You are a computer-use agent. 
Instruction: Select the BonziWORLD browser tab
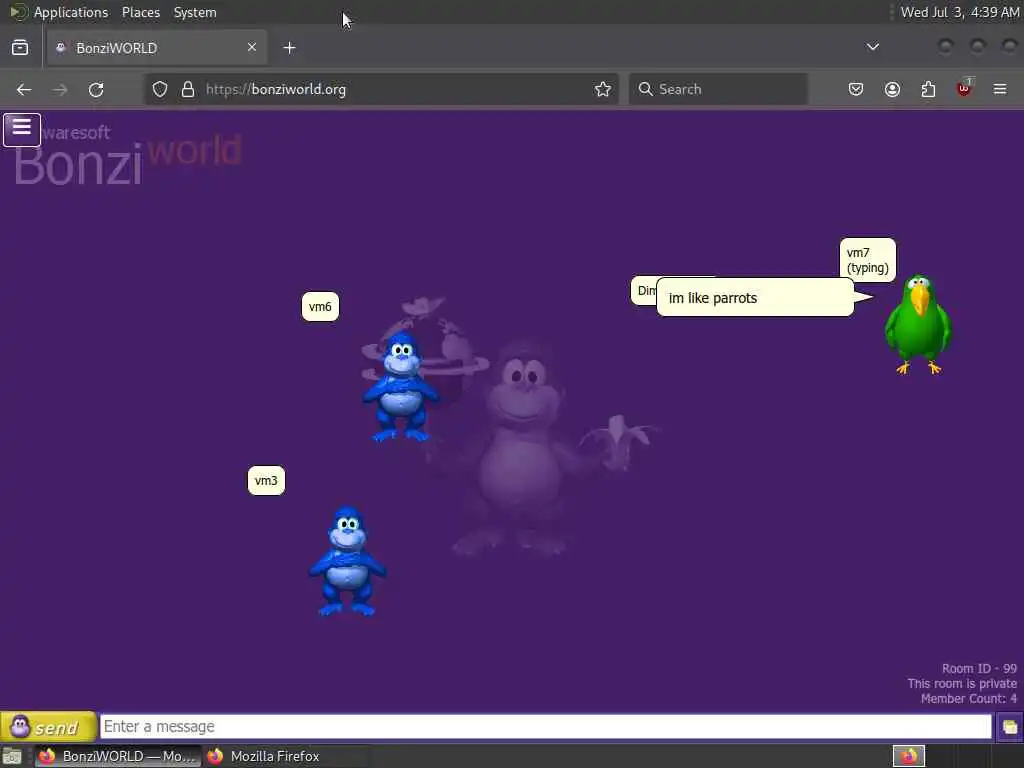pyautogui.click(x=155, y=48)
